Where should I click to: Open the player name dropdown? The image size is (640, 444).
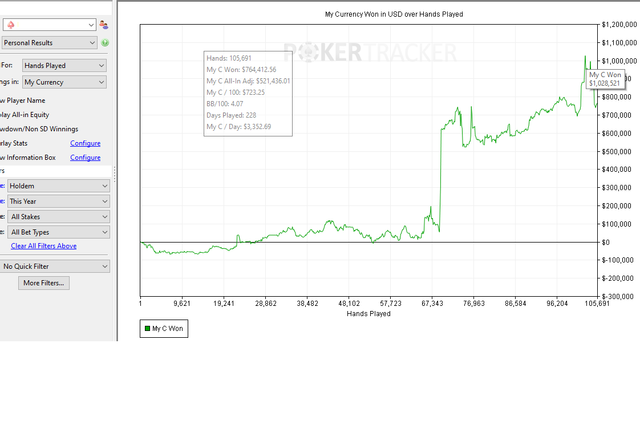point(49,25)
